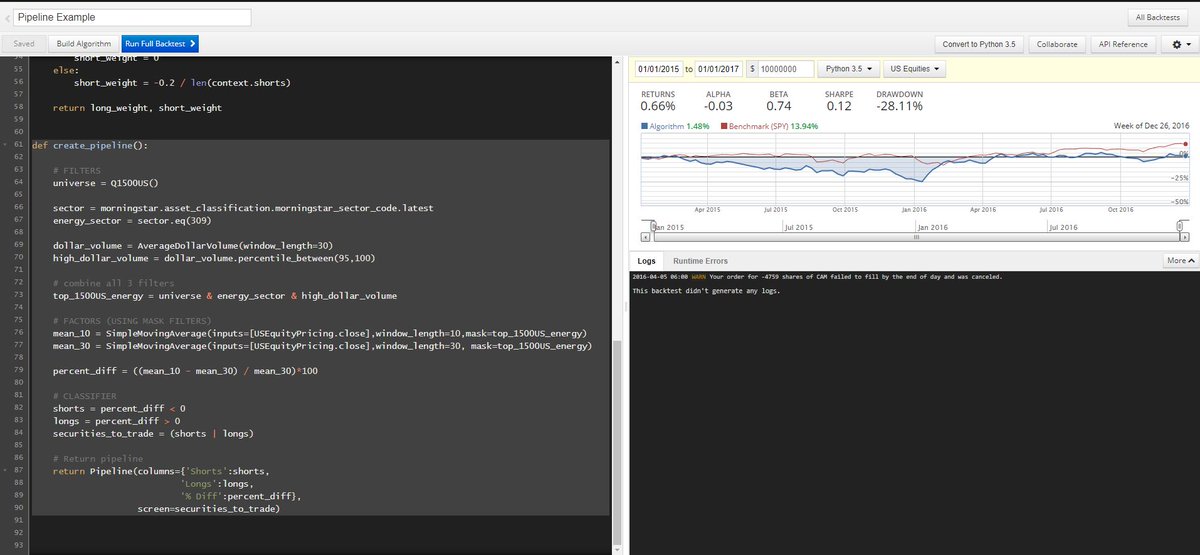Click the 'shorts = percent_diff < 0' line

pos(119,408)
